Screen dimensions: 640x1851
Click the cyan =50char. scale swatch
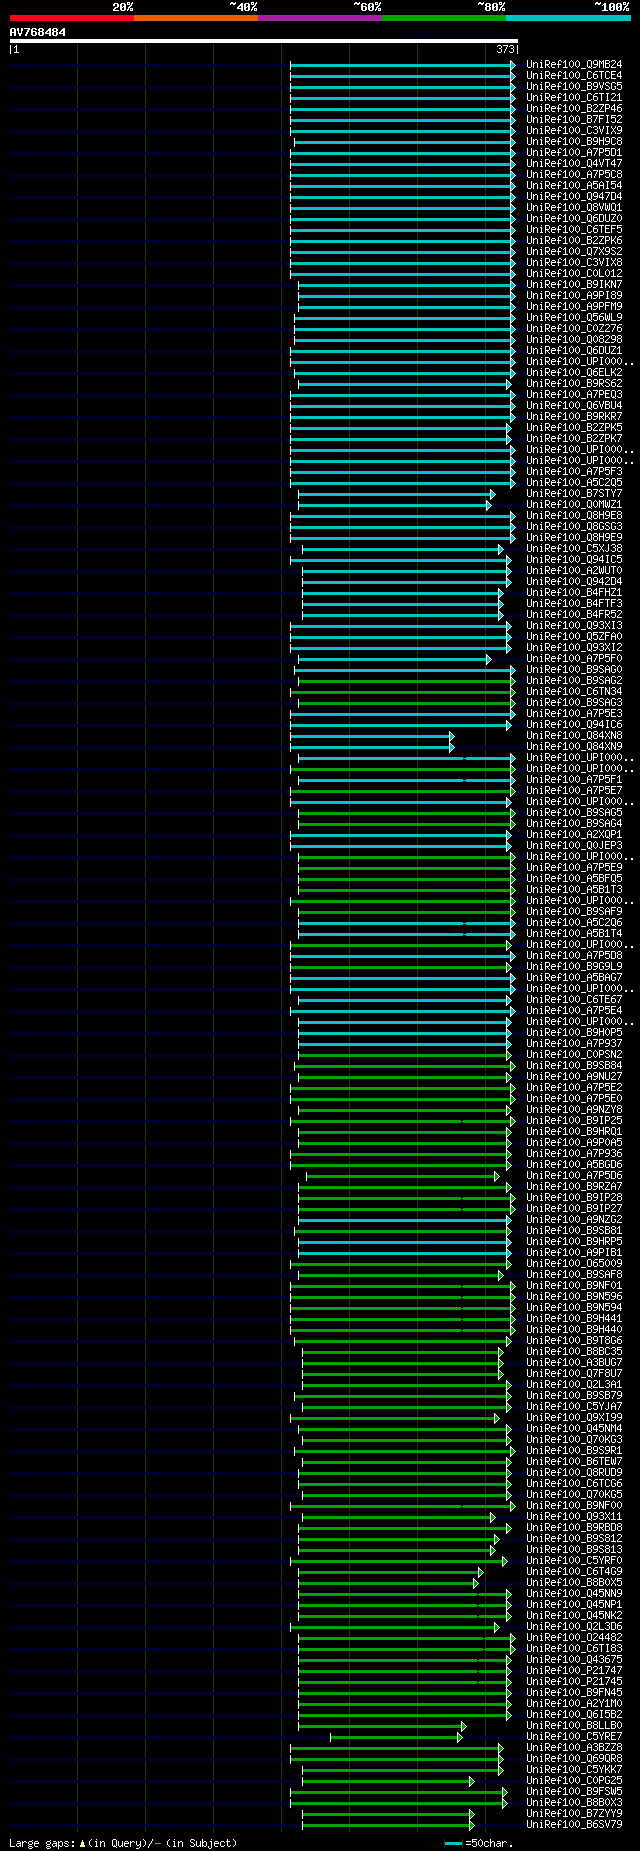pyautogui.click(x=454, y=1843)
